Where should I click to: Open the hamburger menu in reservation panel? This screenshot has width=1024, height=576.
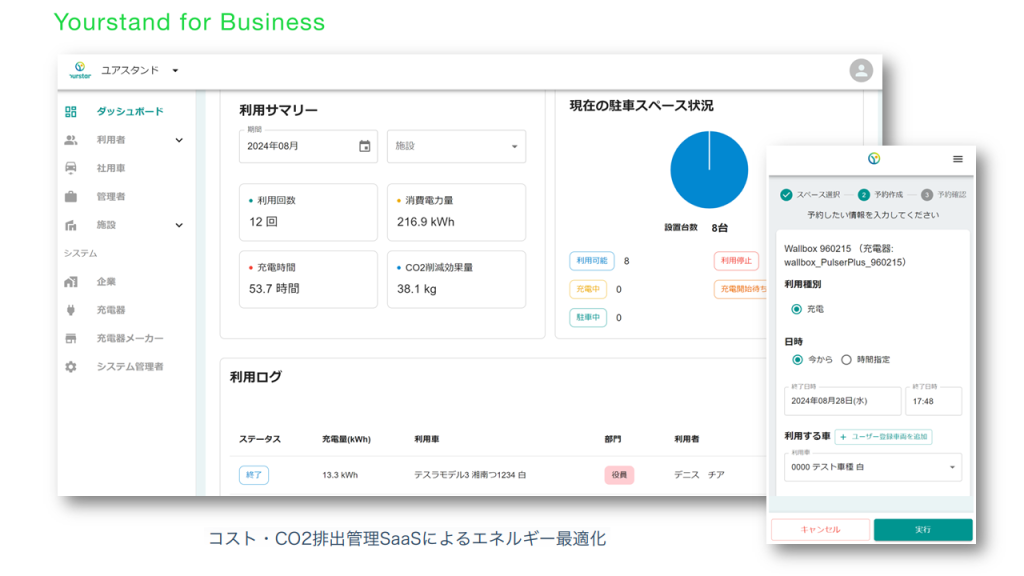[957, 160]
